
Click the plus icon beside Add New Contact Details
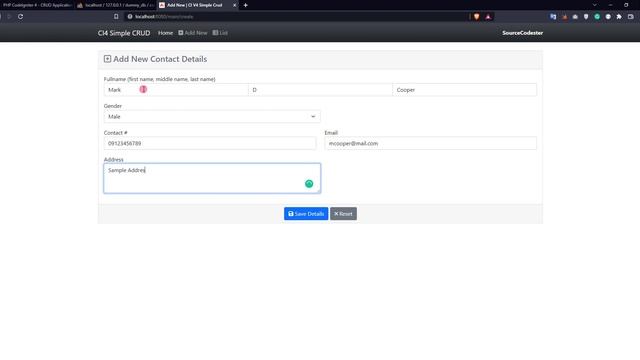click(x=107, y=59)
